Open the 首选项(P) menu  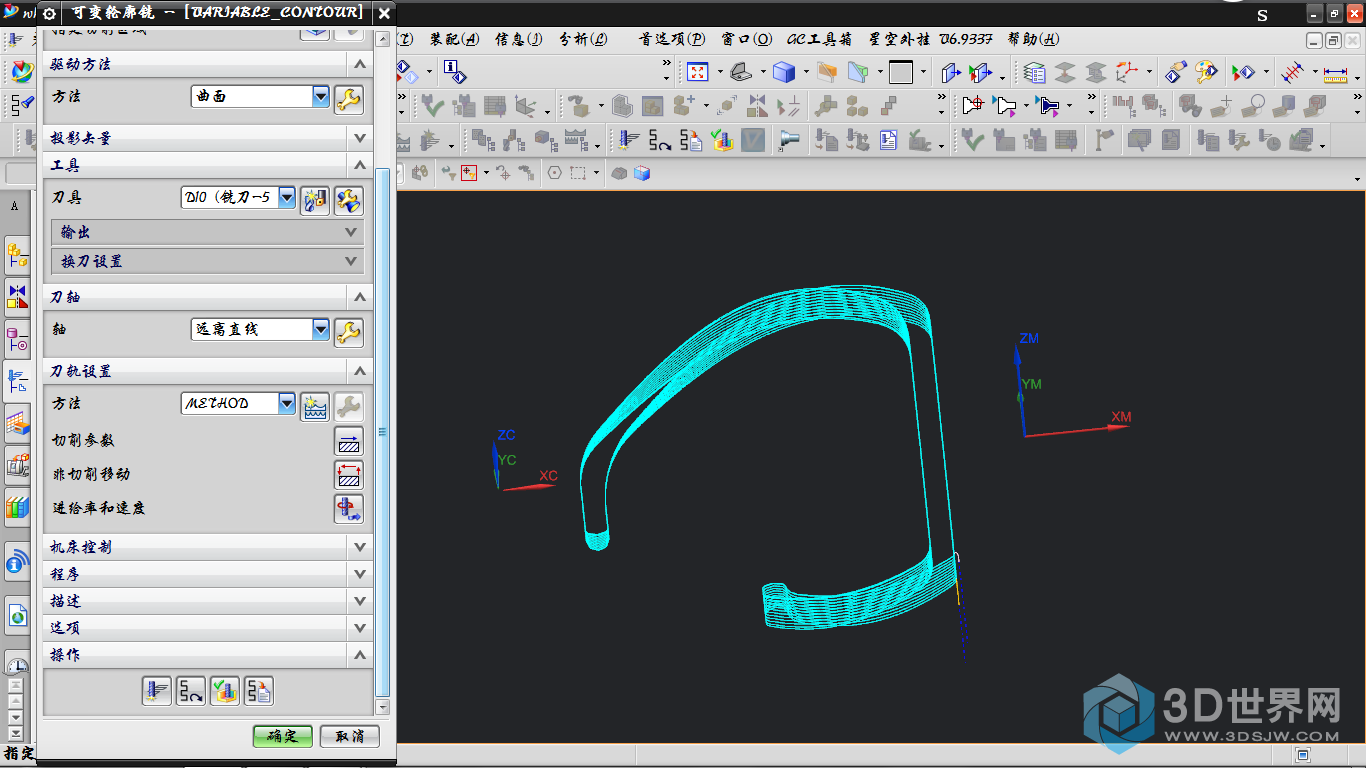coord(673,39)
